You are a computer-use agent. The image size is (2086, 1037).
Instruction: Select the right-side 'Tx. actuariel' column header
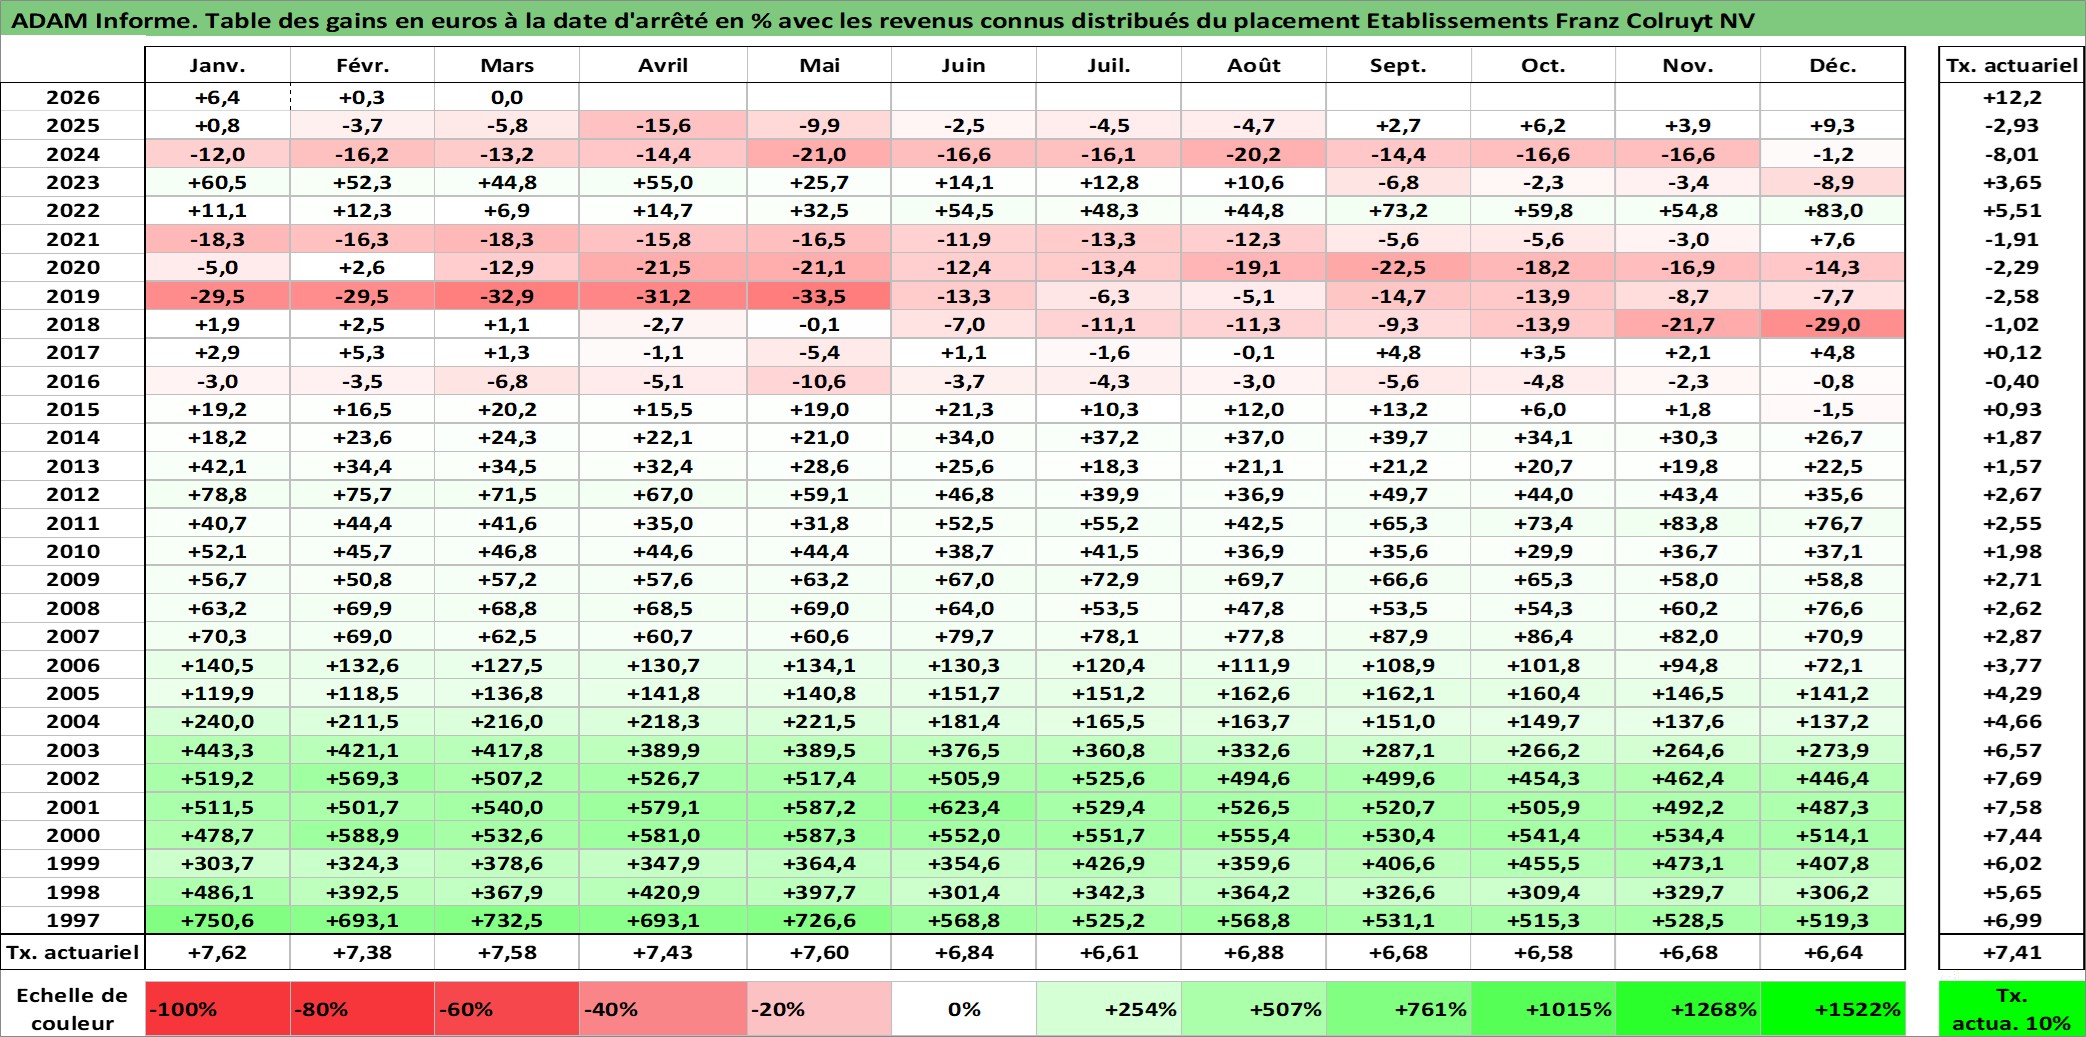(x=2011, y=65)
